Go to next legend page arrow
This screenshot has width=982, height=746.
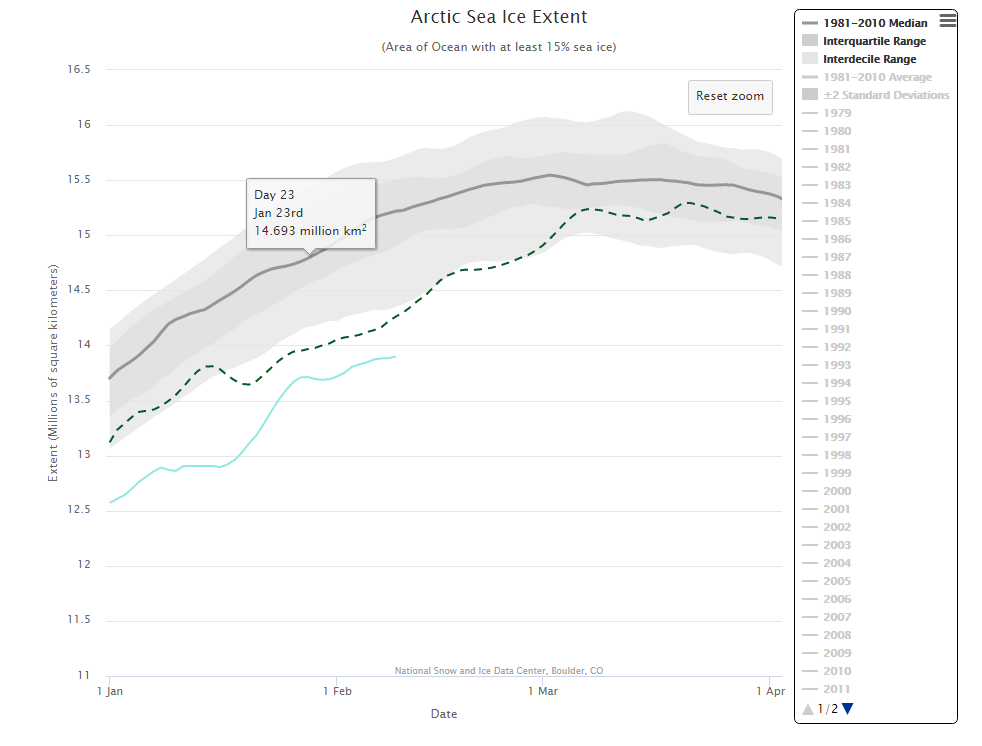[848, 709]
